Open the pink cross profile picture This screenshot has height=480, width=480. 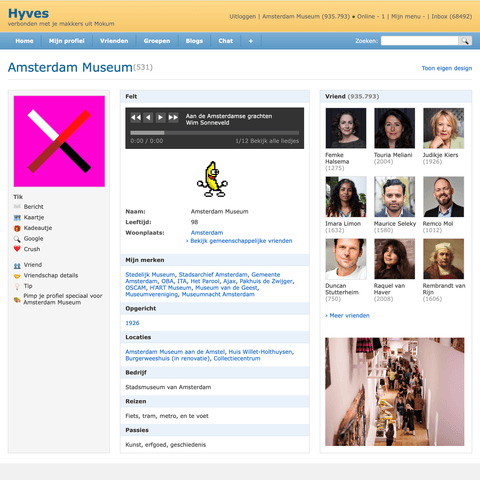point(59,141)
